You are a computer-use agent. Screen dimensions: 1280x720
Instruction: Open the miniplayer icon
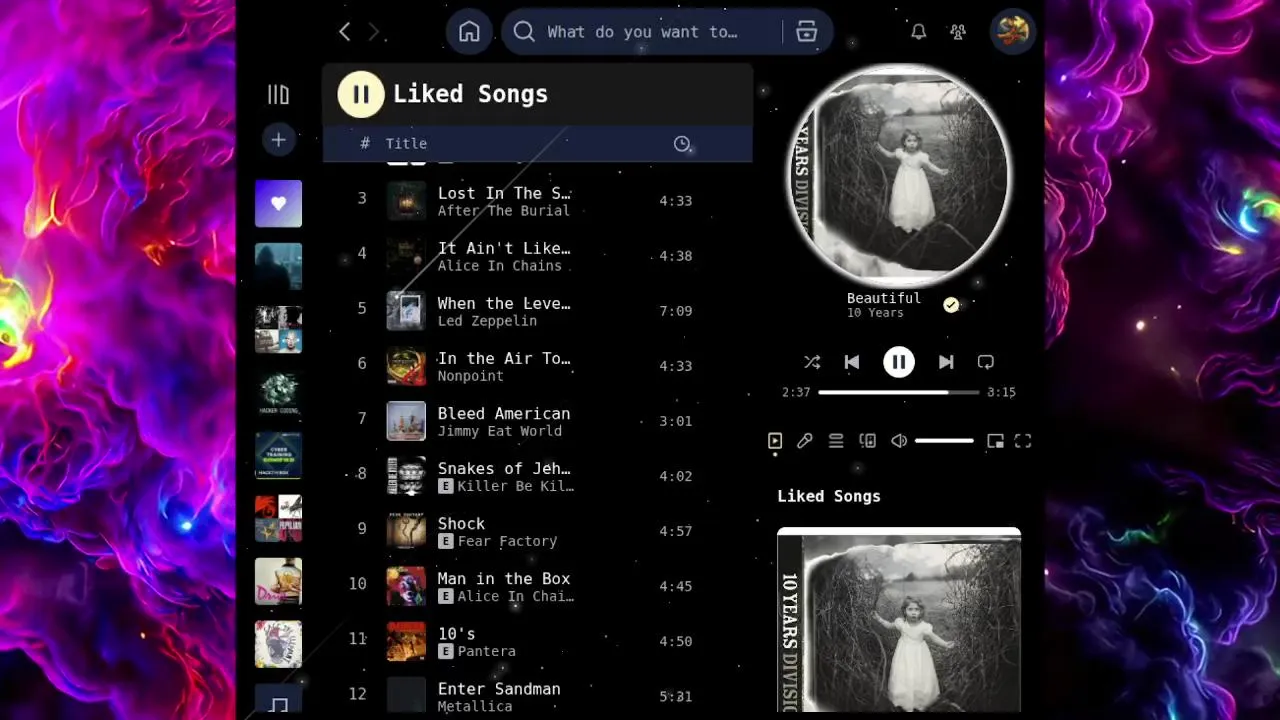995,441
